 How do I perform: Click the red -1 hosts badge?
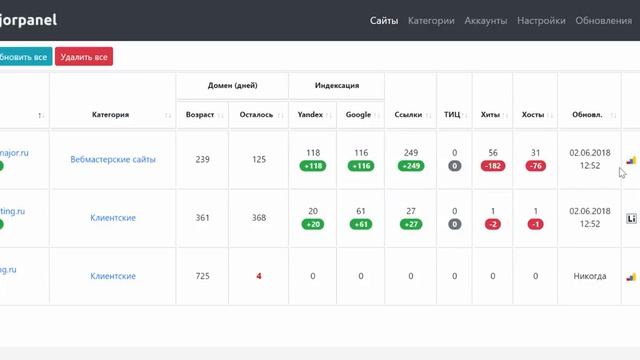536,224
